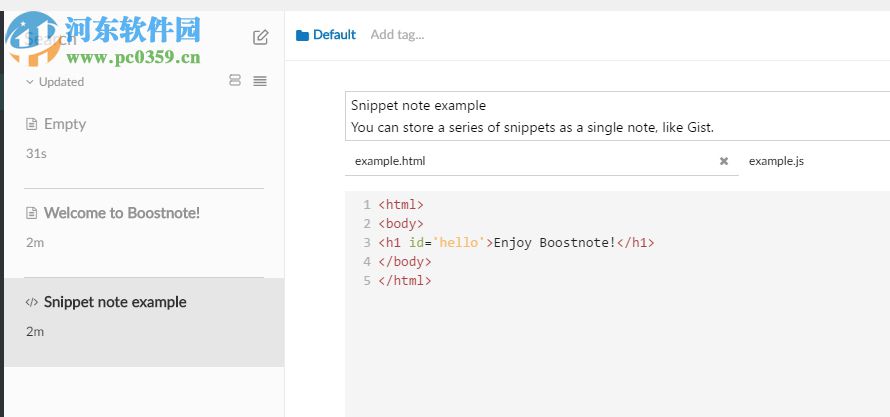The height and width of the screenshot is (417, 890).
Task: Click document icon beside Welcome to Boostnote
Action: 32,213
